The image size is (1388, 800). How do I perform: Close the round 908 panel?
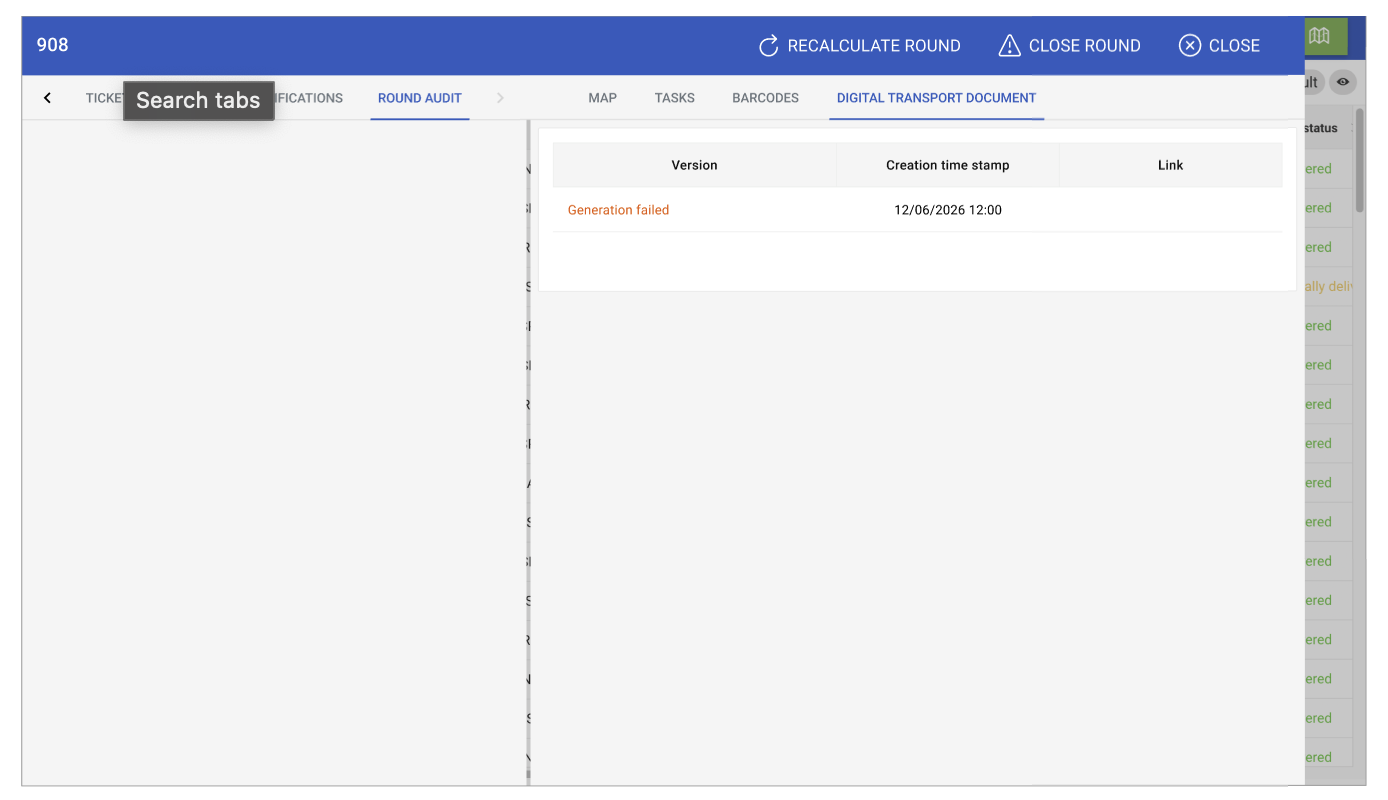(1219, 46)
